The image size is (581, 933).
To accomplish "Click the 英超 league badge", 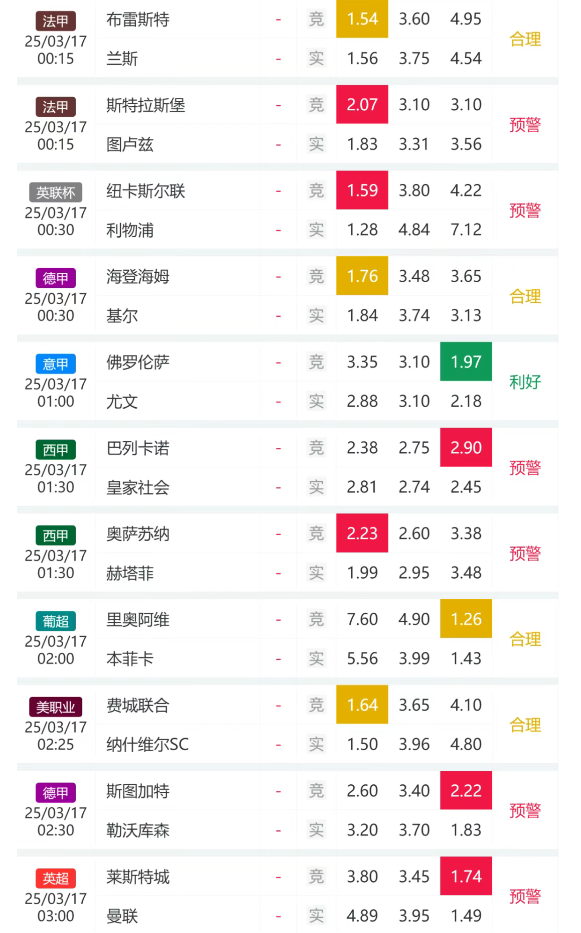I will tap(55, 878).
